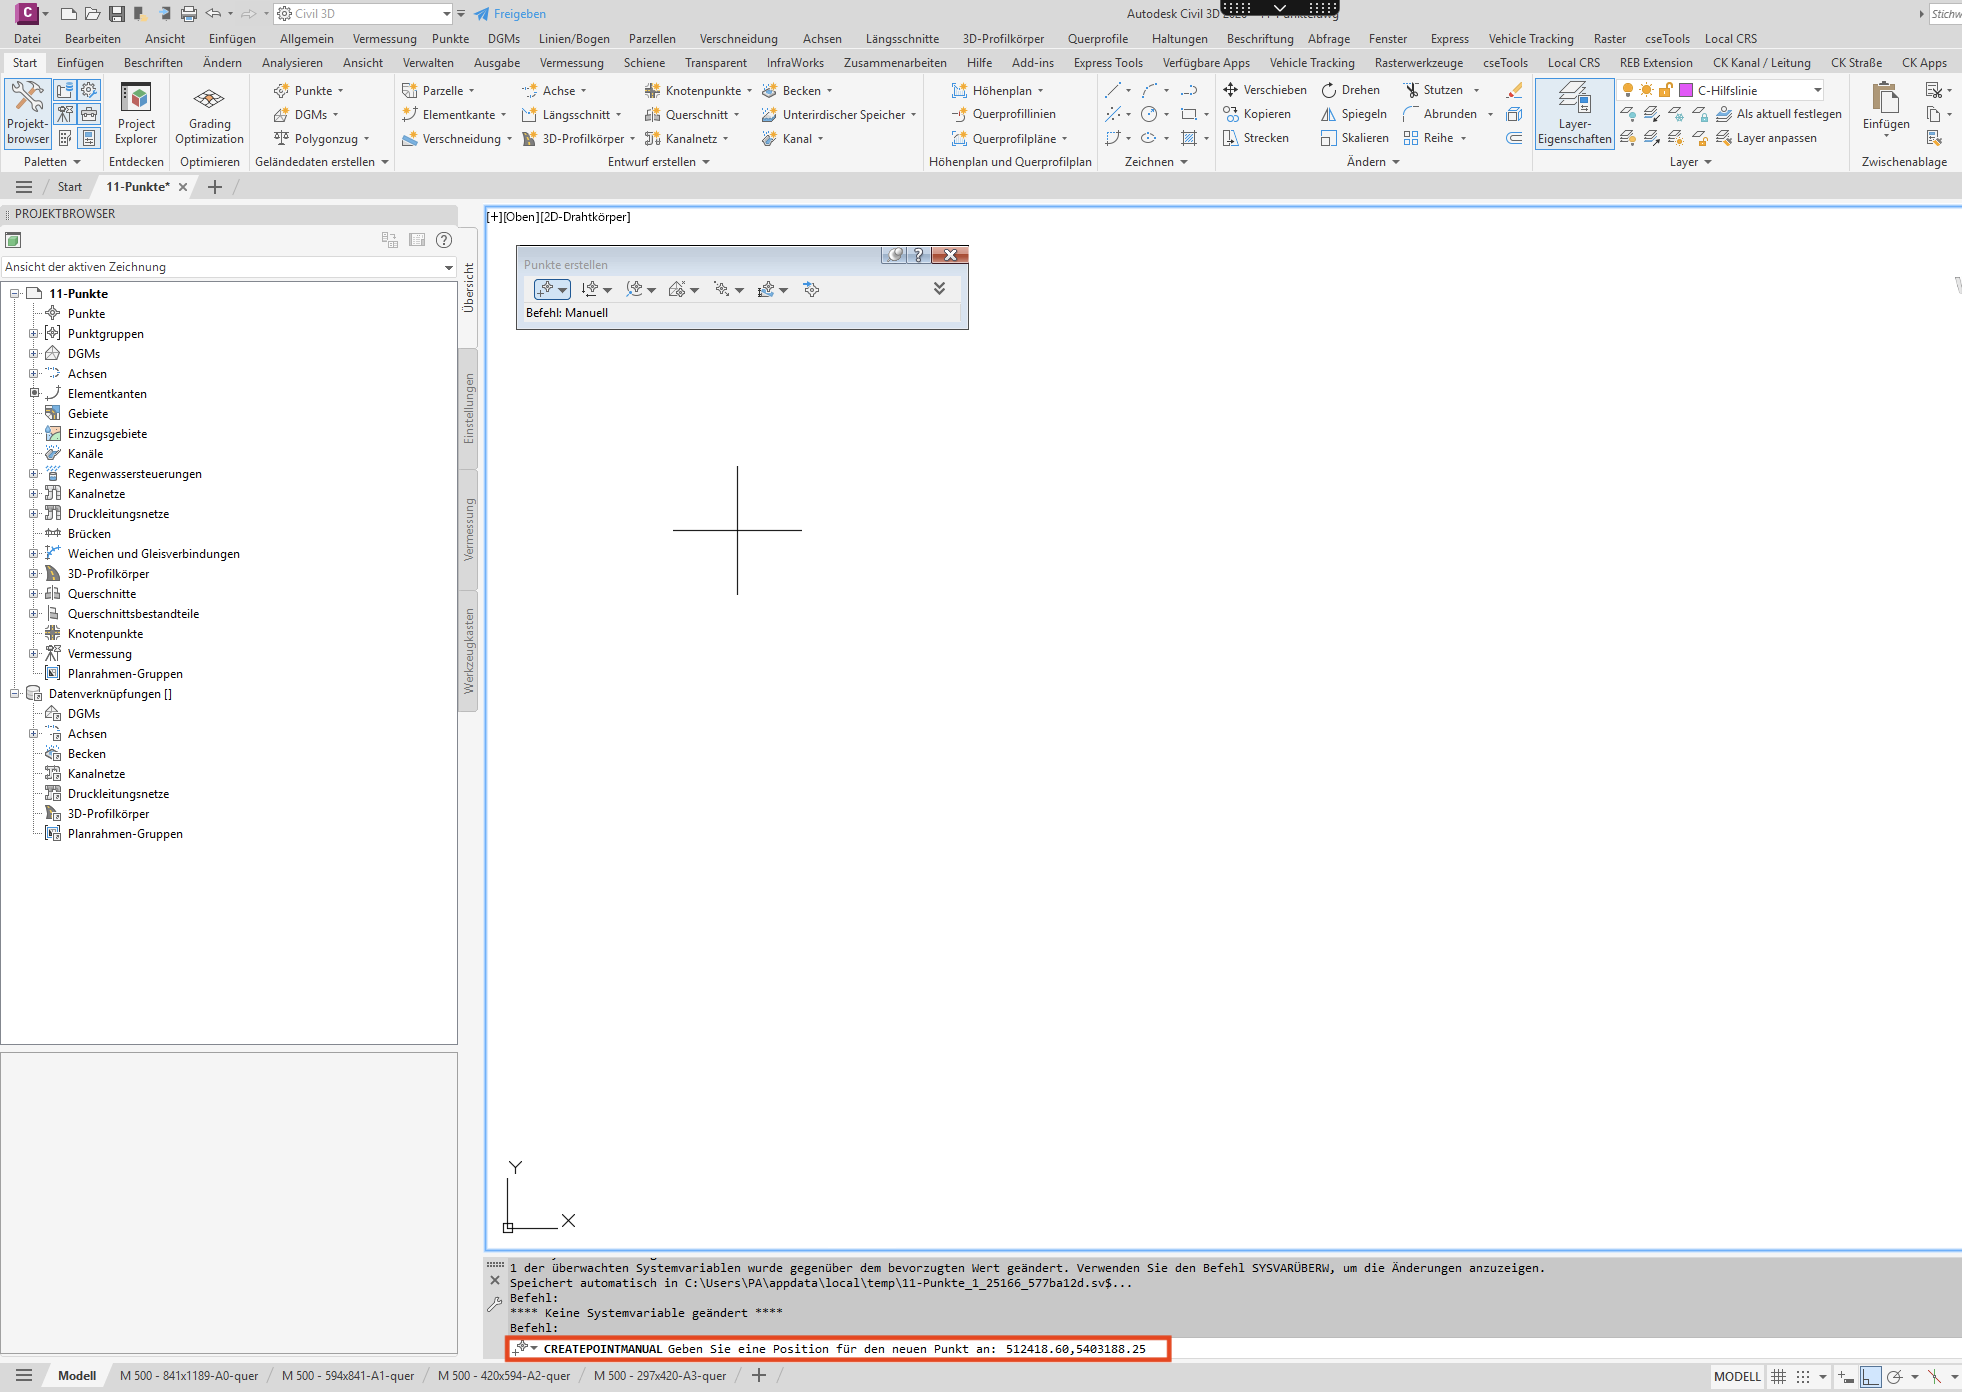Click the Strecken stretch tool
Screen dimensions: 1962x1392
coord(1256,138)
